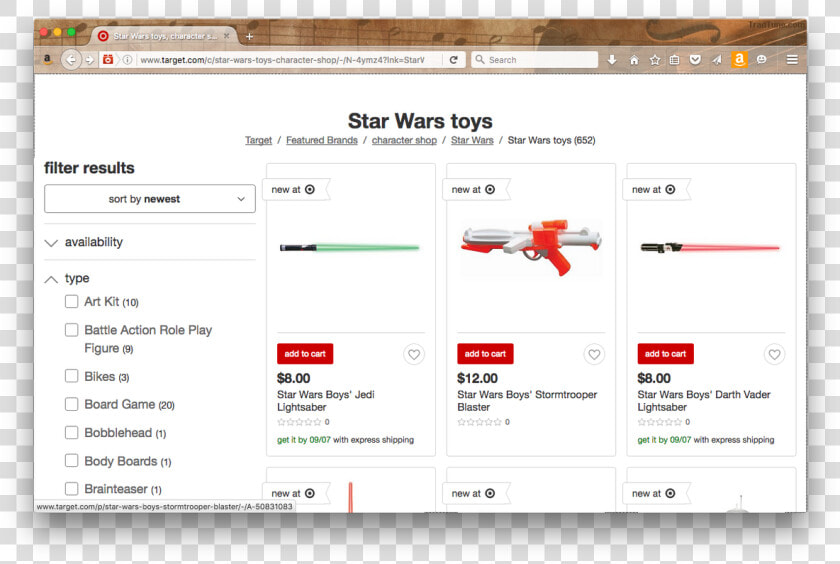
Task: Click the green Jedi Lightsaber product image
Action: (x=350, y=247)
